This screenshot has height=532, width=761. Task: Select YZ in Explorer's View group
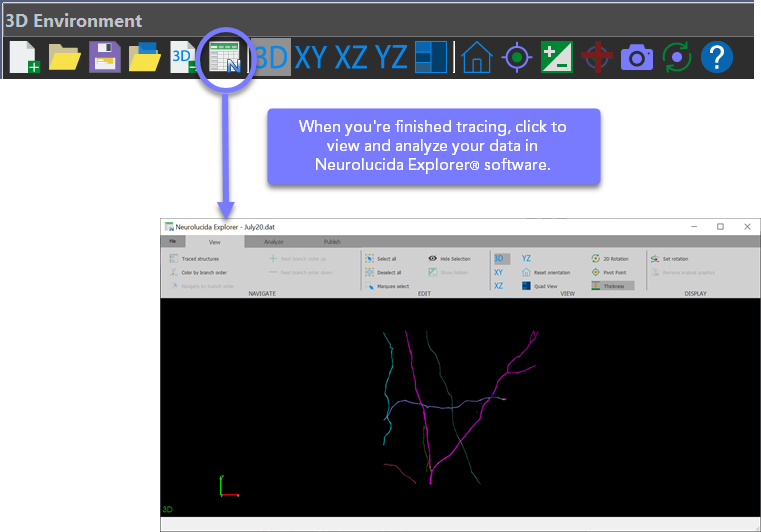(527, 258)
